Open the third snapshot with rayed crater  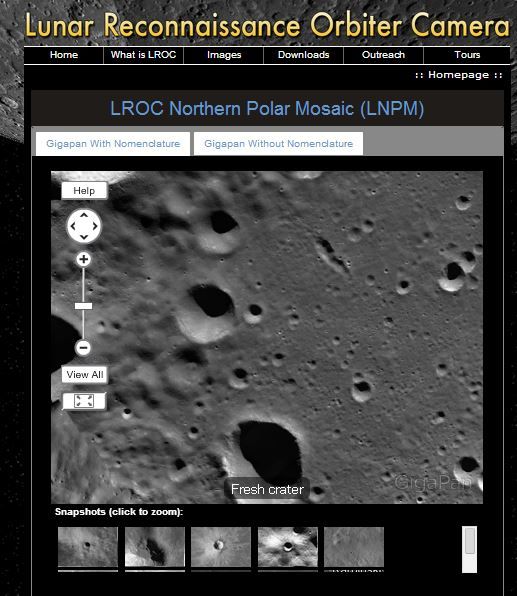(221, 547)
